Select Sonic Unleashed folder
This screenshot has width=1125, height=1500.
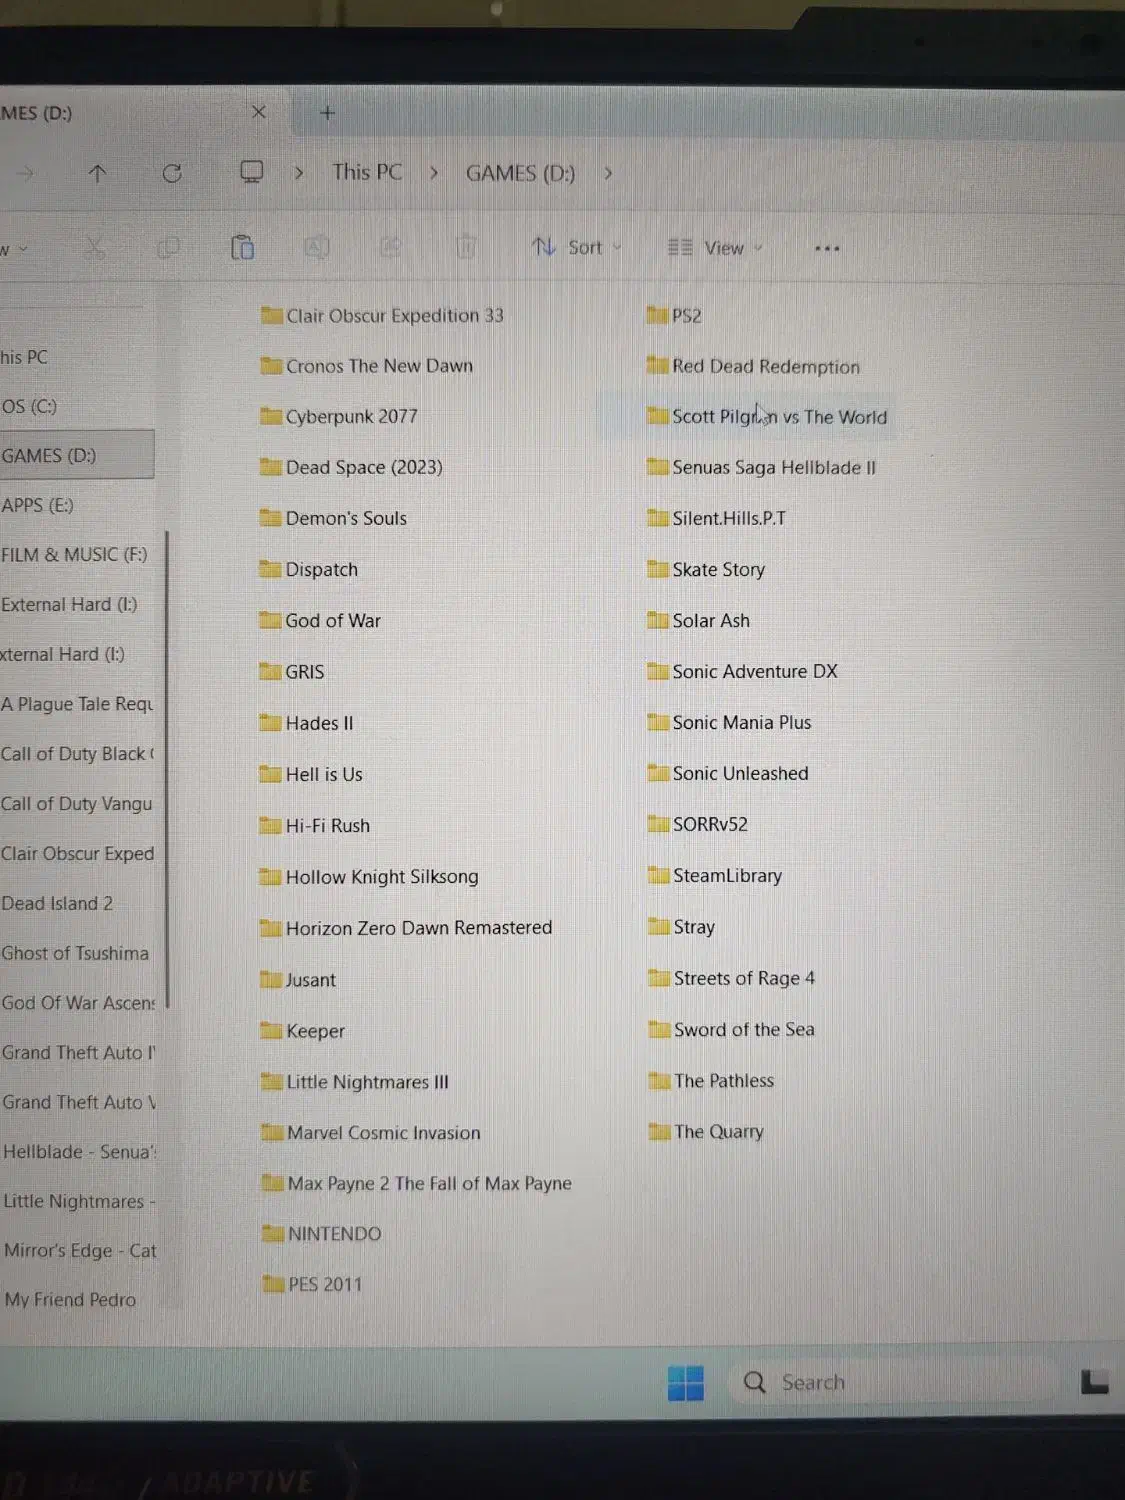pos(728,773)
